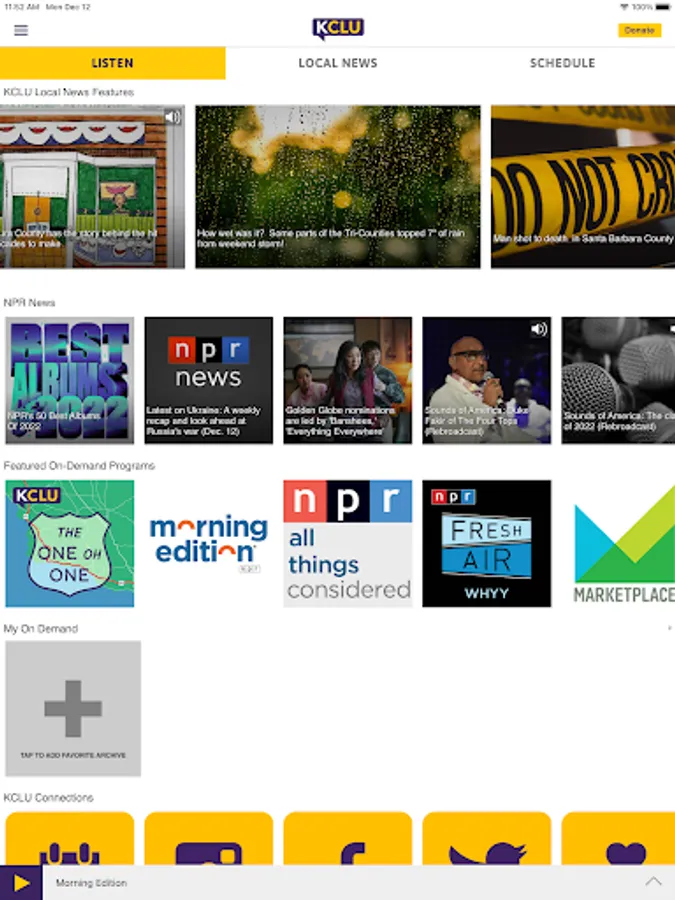Open the heart icon connection tile
This screenshot has height=900, width=675.
point(618,839)
